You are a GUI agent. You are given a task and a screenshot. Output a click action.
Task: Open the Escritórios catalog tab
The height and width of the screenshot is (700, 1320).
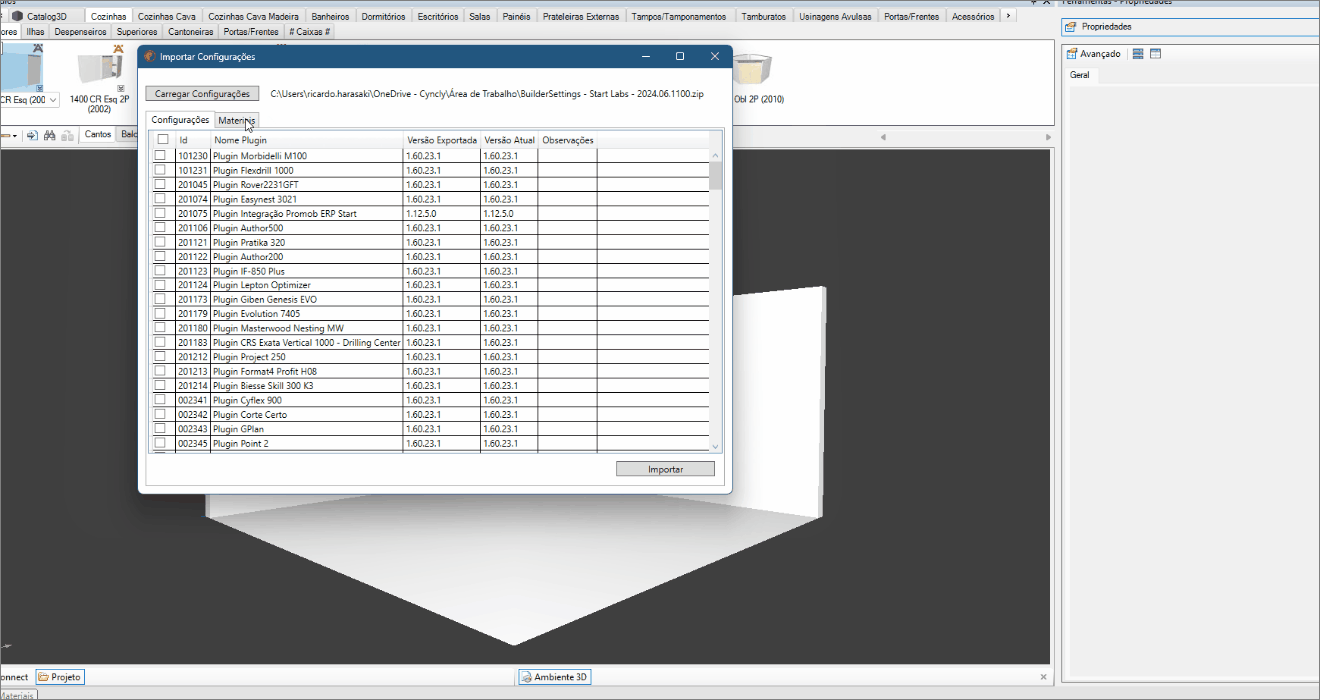click(x=438, y=16)
